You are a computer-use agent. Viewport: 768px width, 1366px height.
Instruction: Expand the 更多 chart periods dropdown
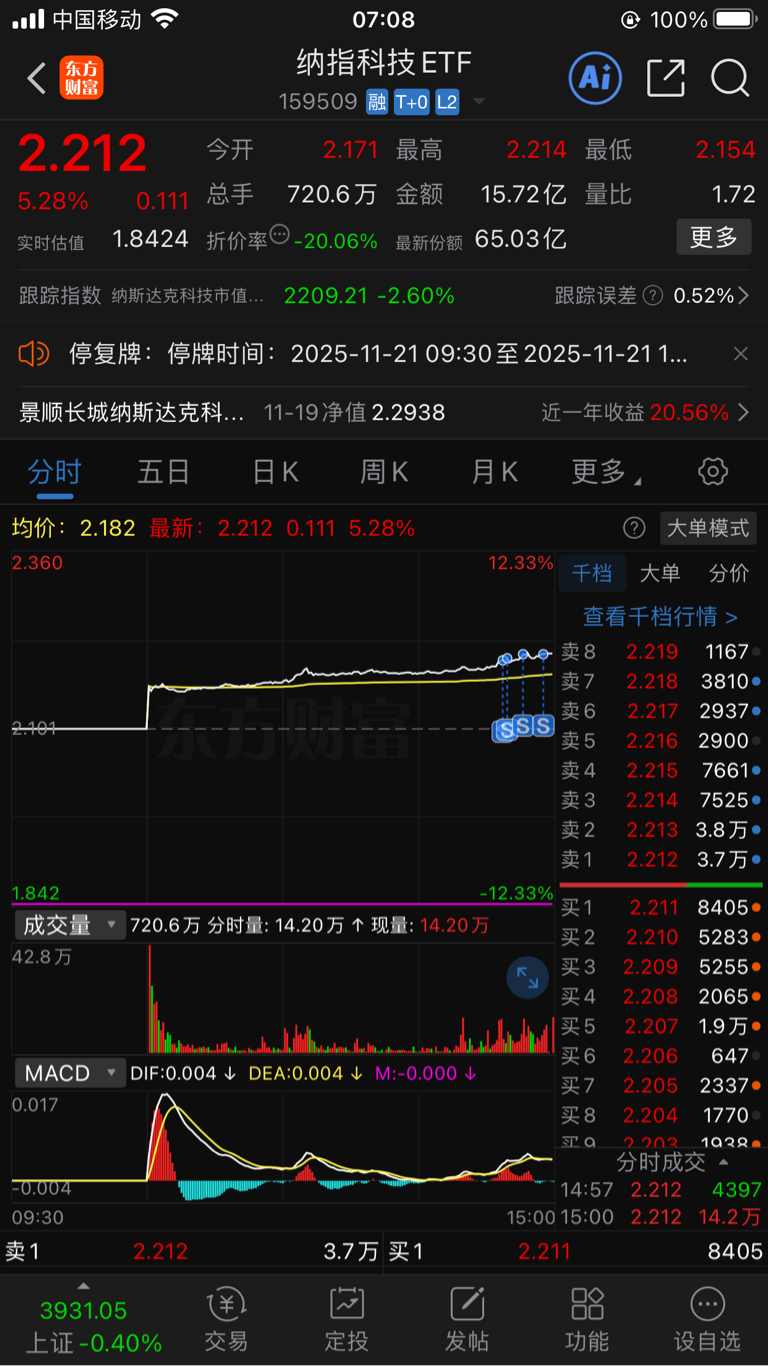pyautogui.click(x=607, y=472)
